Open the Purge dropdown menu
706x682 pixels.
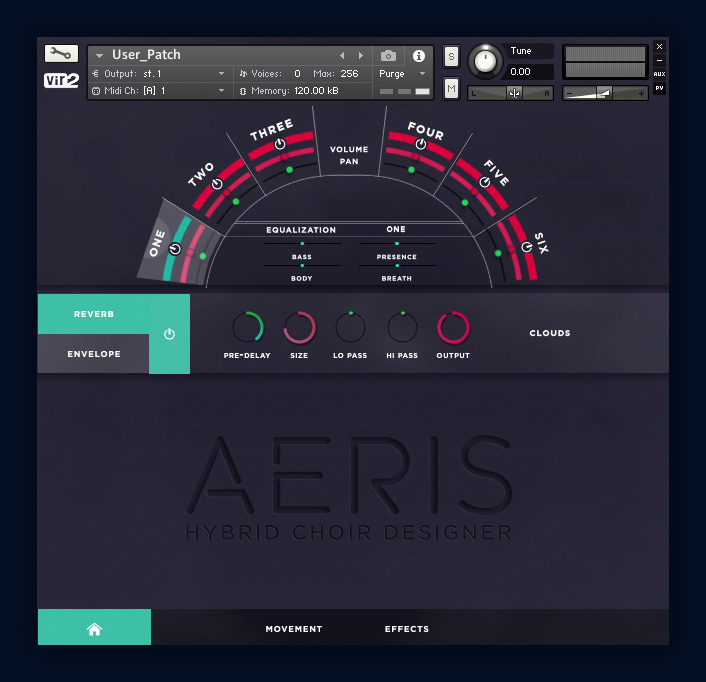(403, 73)
